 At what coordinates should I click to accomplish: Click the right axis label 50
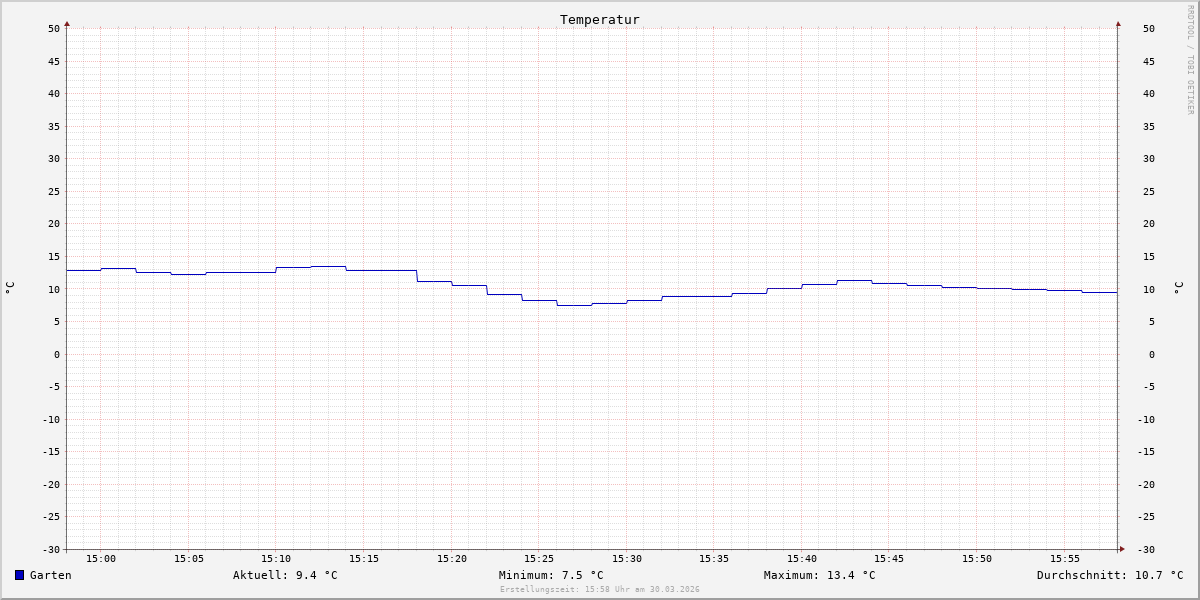click(x=1149, y=28)
